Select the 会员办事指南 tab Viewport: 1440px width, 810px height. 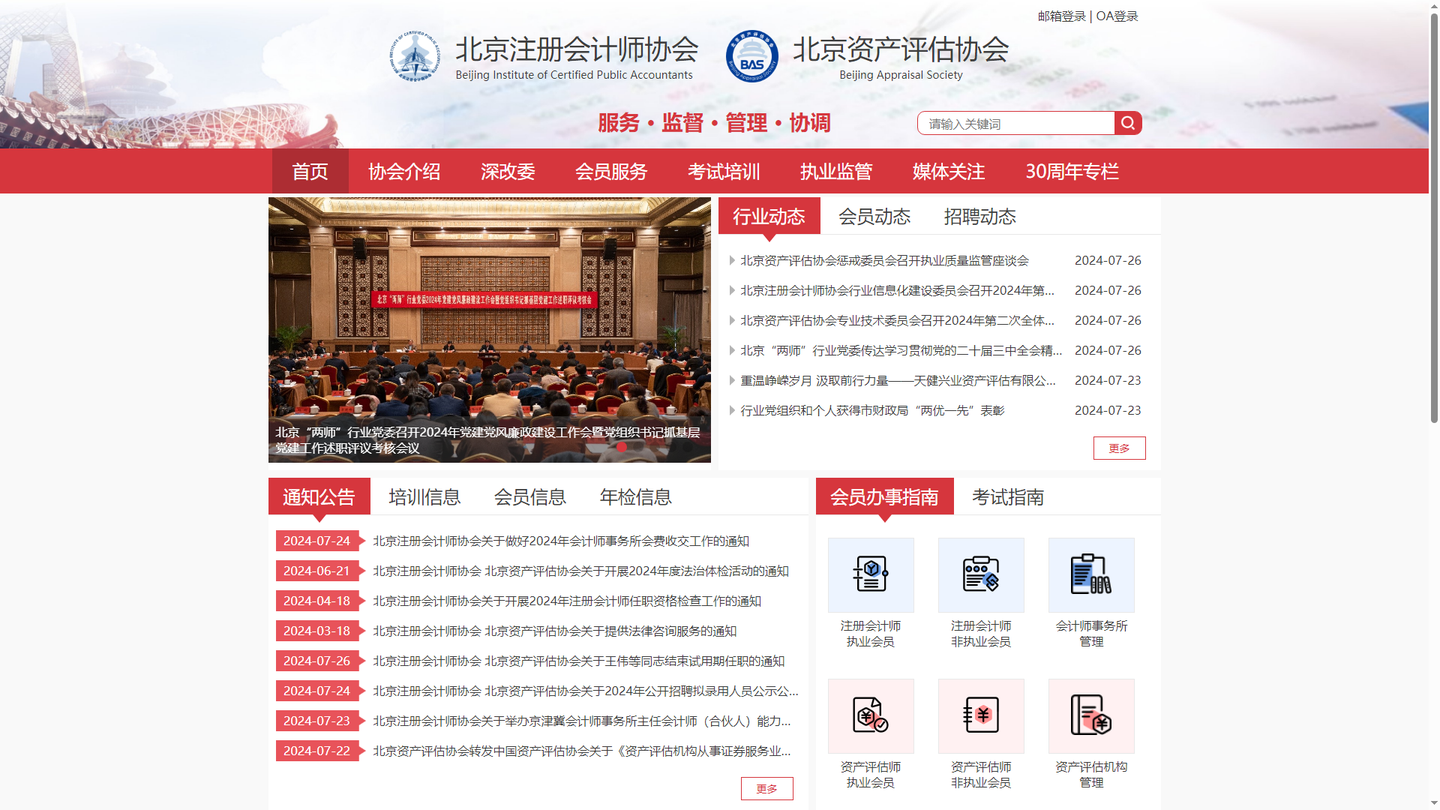pyautogui.click(x=885, y=497)
